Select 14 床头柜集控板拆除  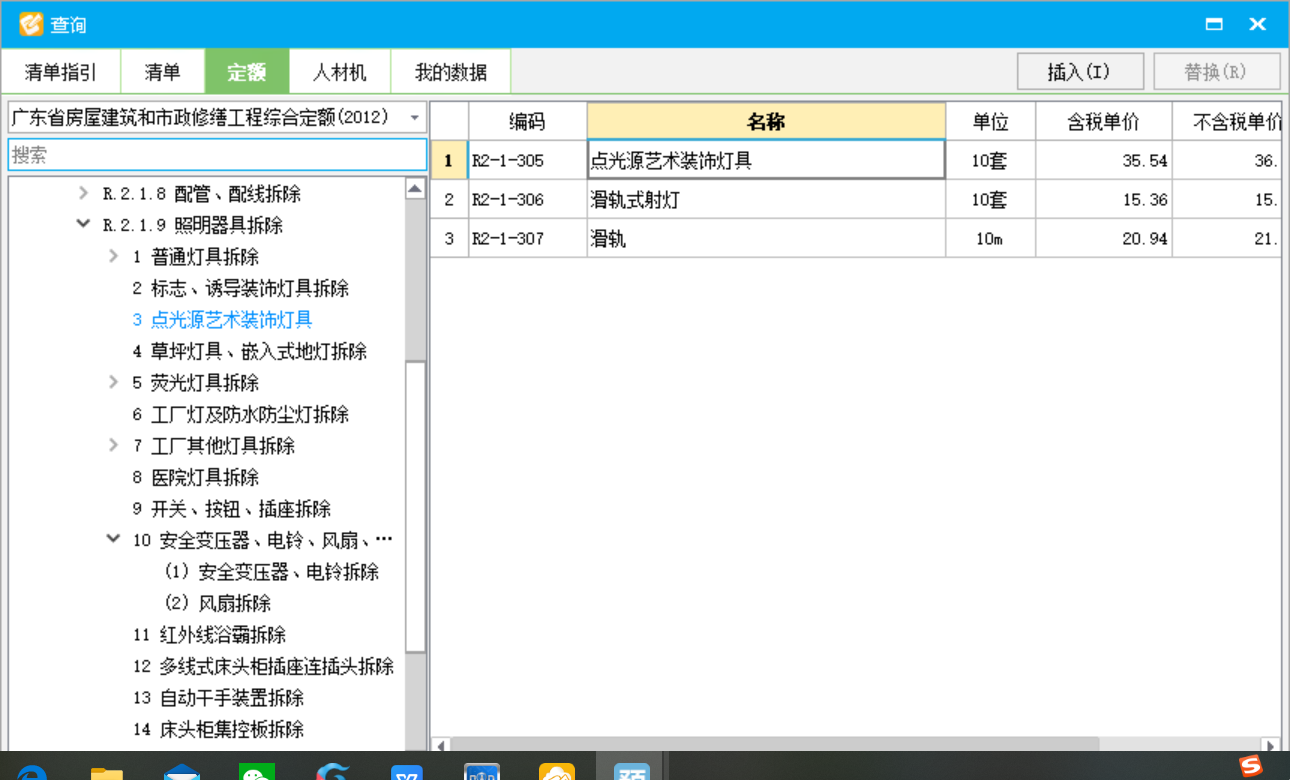click(x=218, y=729)
